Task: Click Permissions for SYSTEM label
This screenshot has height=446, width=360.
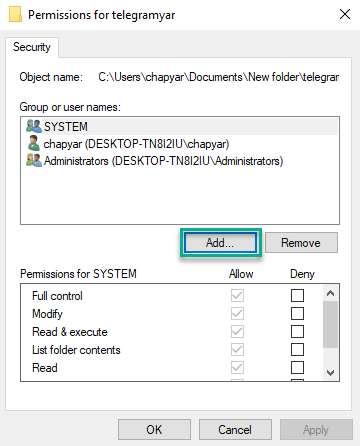Action: pyautogui.click(x=78, y=274)
